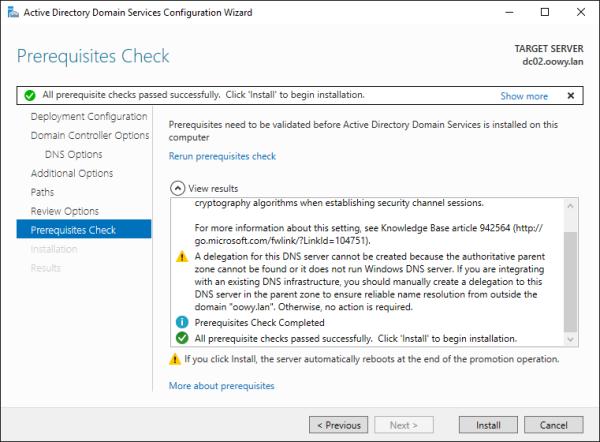Click green checkmark beside all prerequisite checks passed

click(x=181, y=338)
